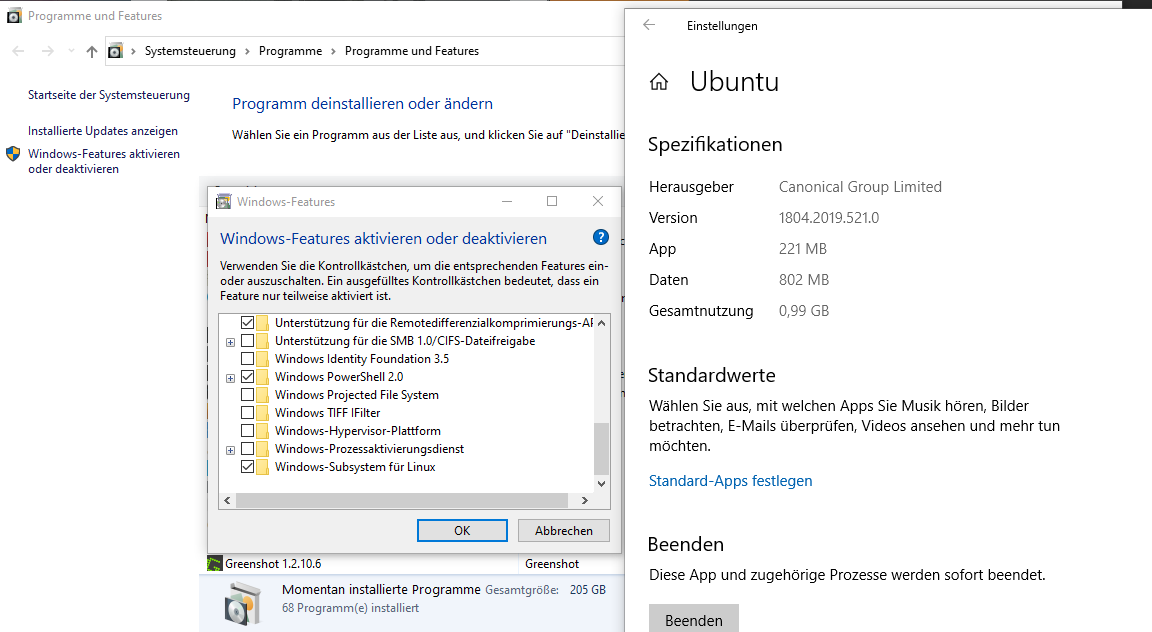Screen dimensions: 1152x632
Task: Click folder icon of Windows PowerShell 2.0
Action: coord(262,377)
